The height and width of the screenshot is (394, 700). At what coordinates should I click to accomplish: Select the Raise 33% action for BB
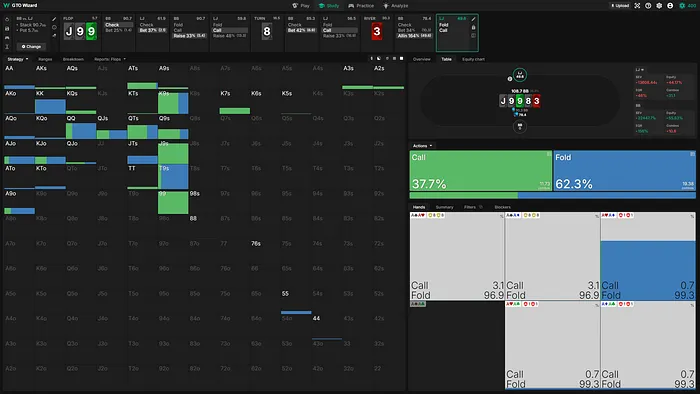(189, 36)
